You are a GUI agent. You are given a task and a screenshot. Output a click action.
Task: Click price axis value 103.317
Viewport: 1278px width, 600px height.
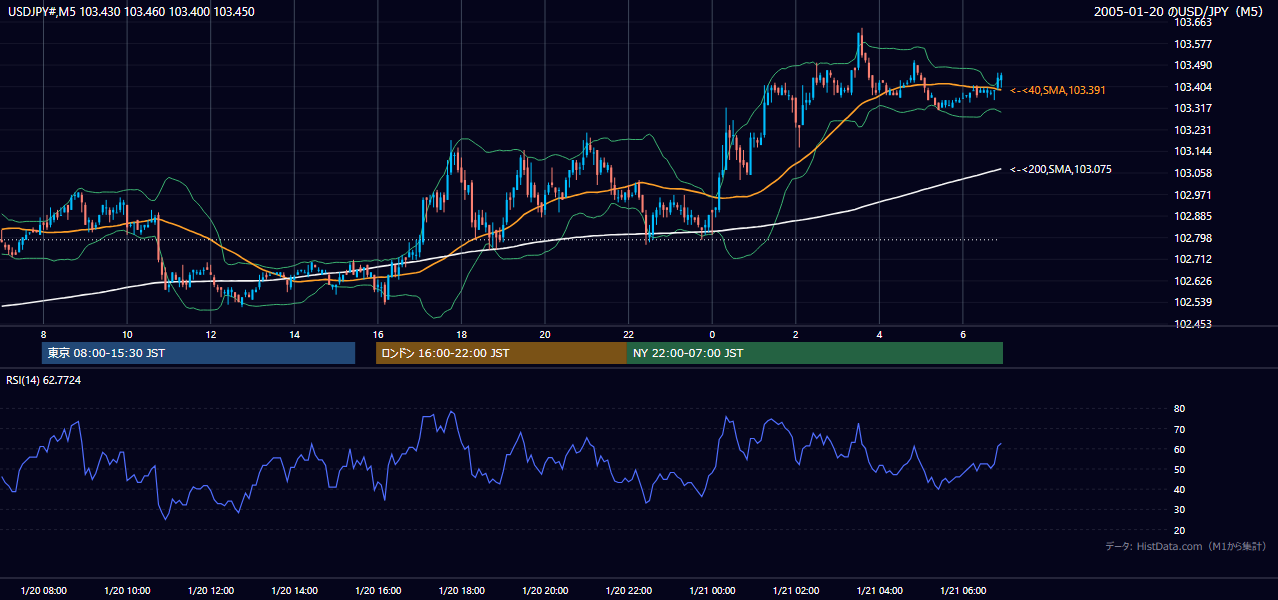point(1193,108)
